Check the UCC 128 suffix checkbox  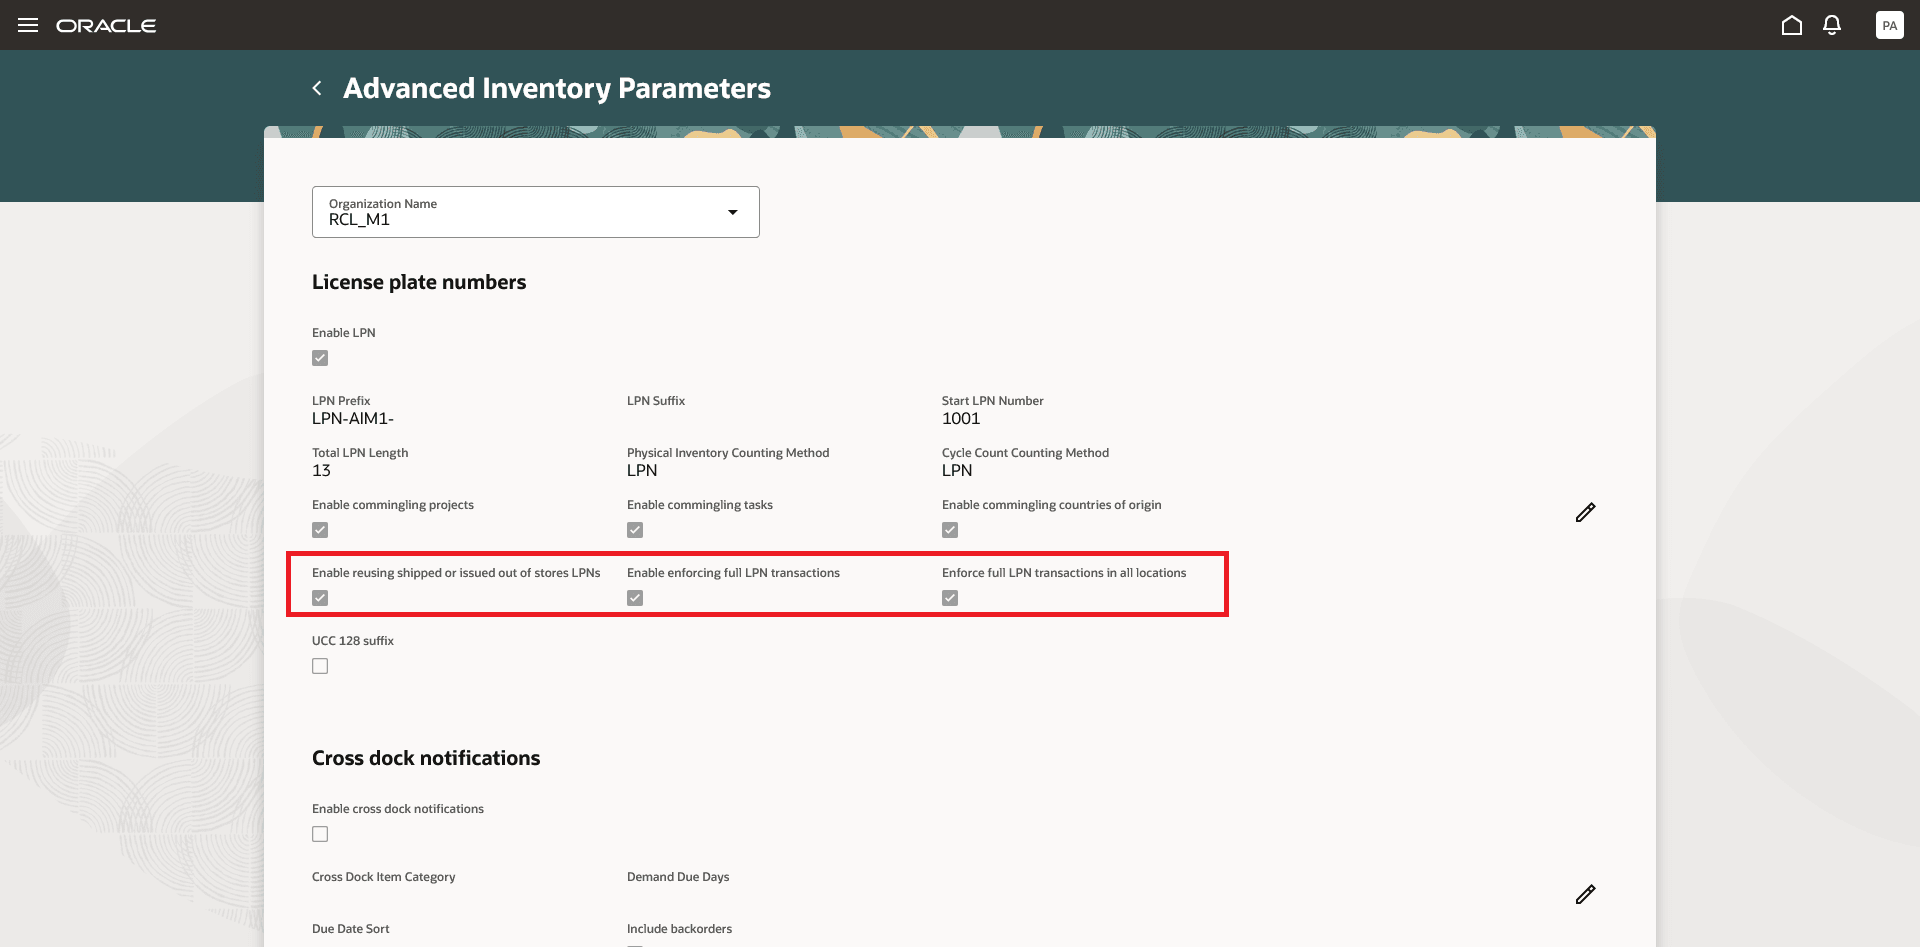(320, 666)
